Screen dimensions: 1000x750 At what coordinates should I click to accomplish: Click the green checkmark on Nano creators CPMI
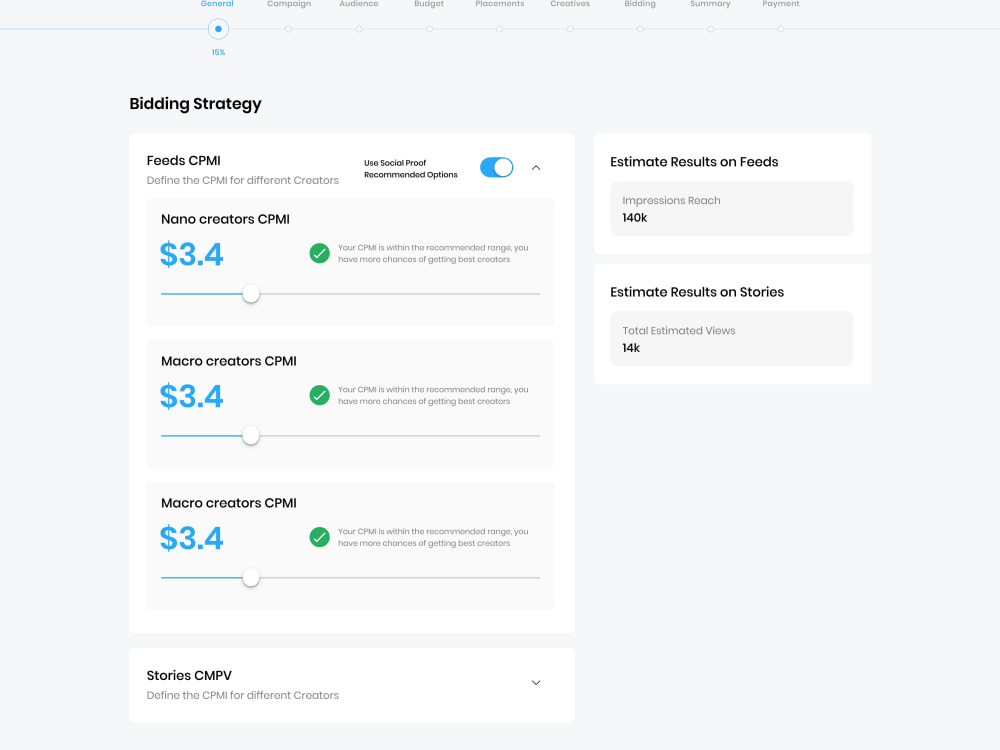[319, 253]
